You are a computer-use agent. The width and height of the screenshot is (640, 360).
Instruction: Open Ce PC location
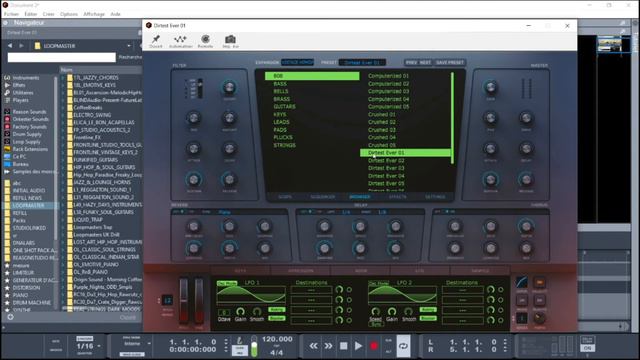19,156
